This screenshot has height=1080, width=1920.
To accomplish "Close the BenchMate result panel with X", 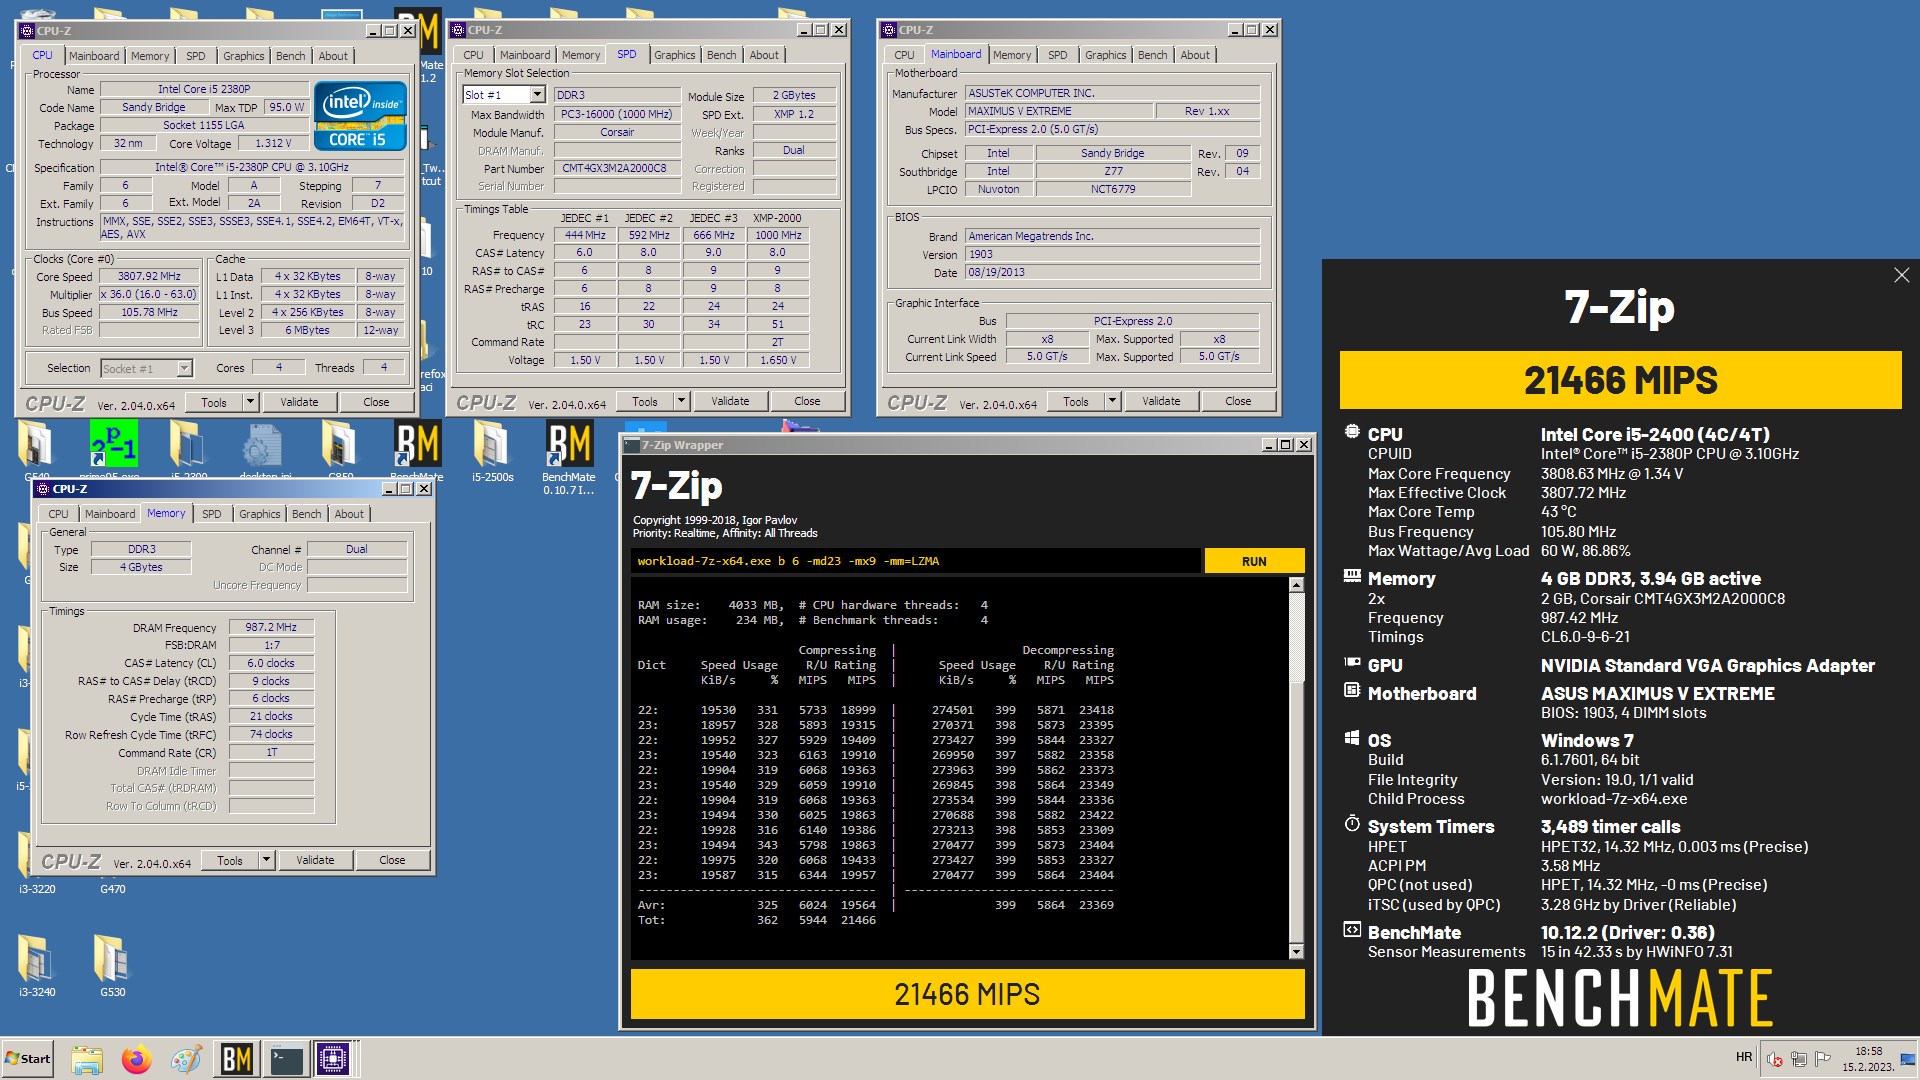I will (1901, 275).
